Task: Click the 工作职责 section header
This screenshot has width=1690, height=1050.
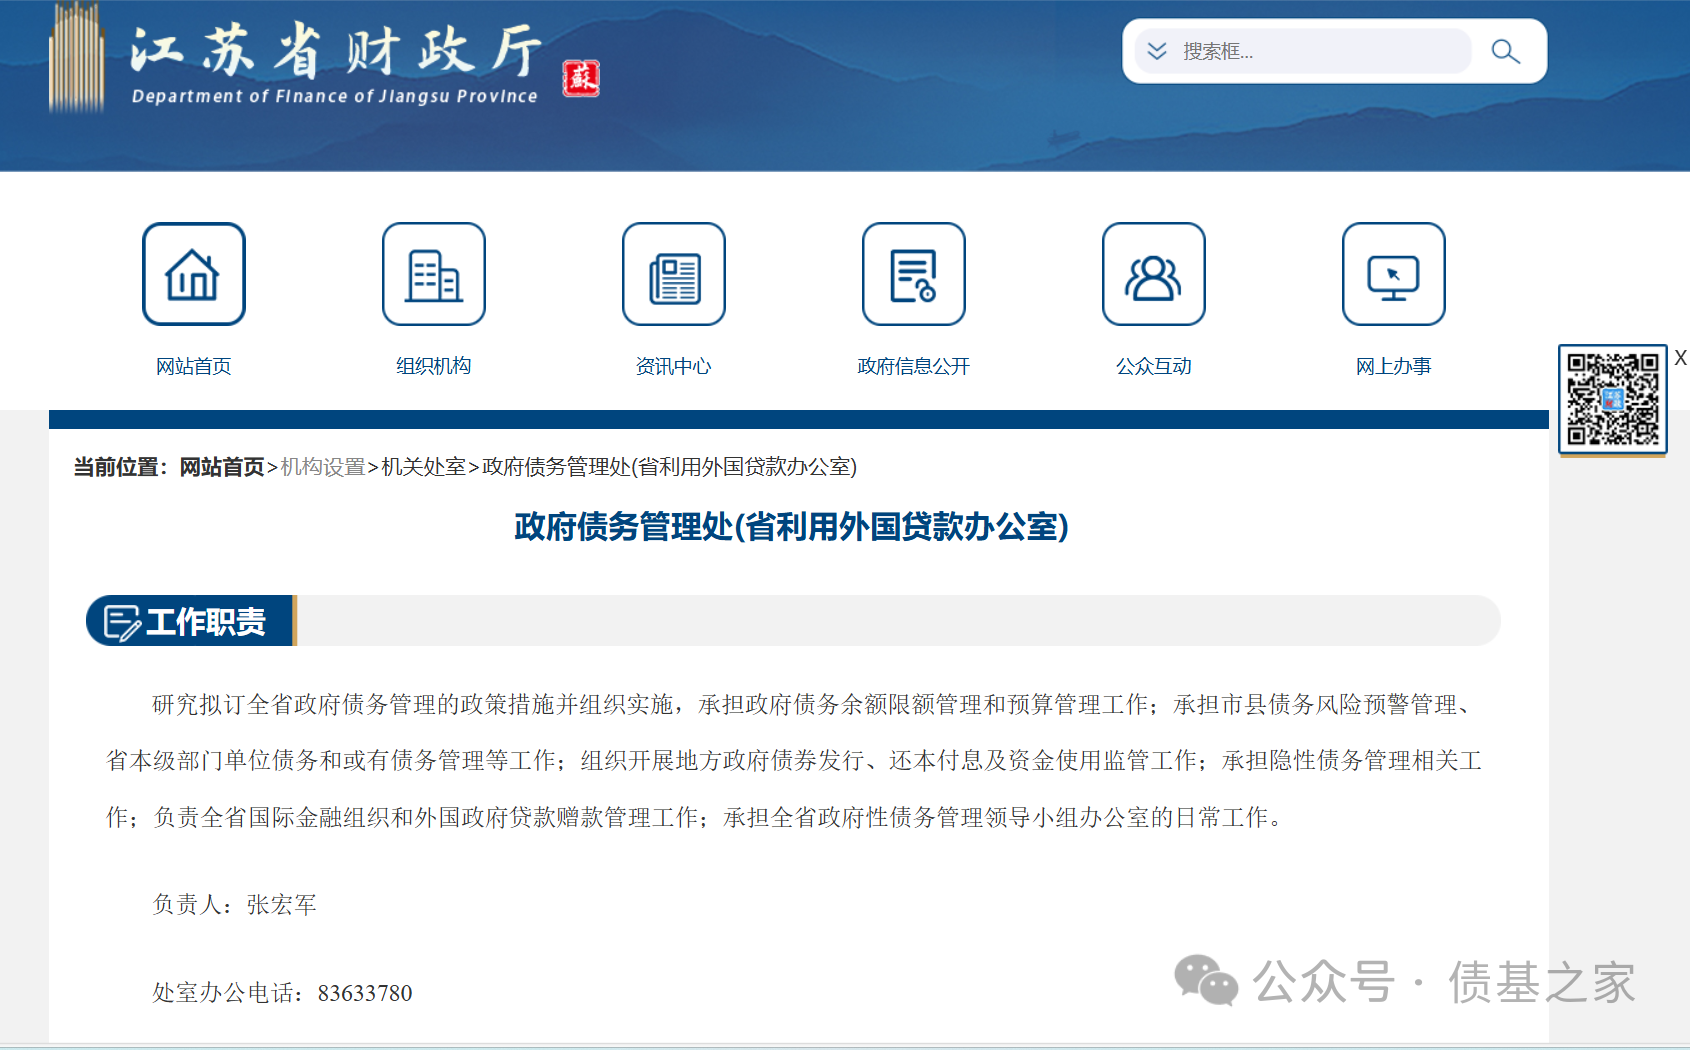Action: pyautogui.click(x=190, y=621)
